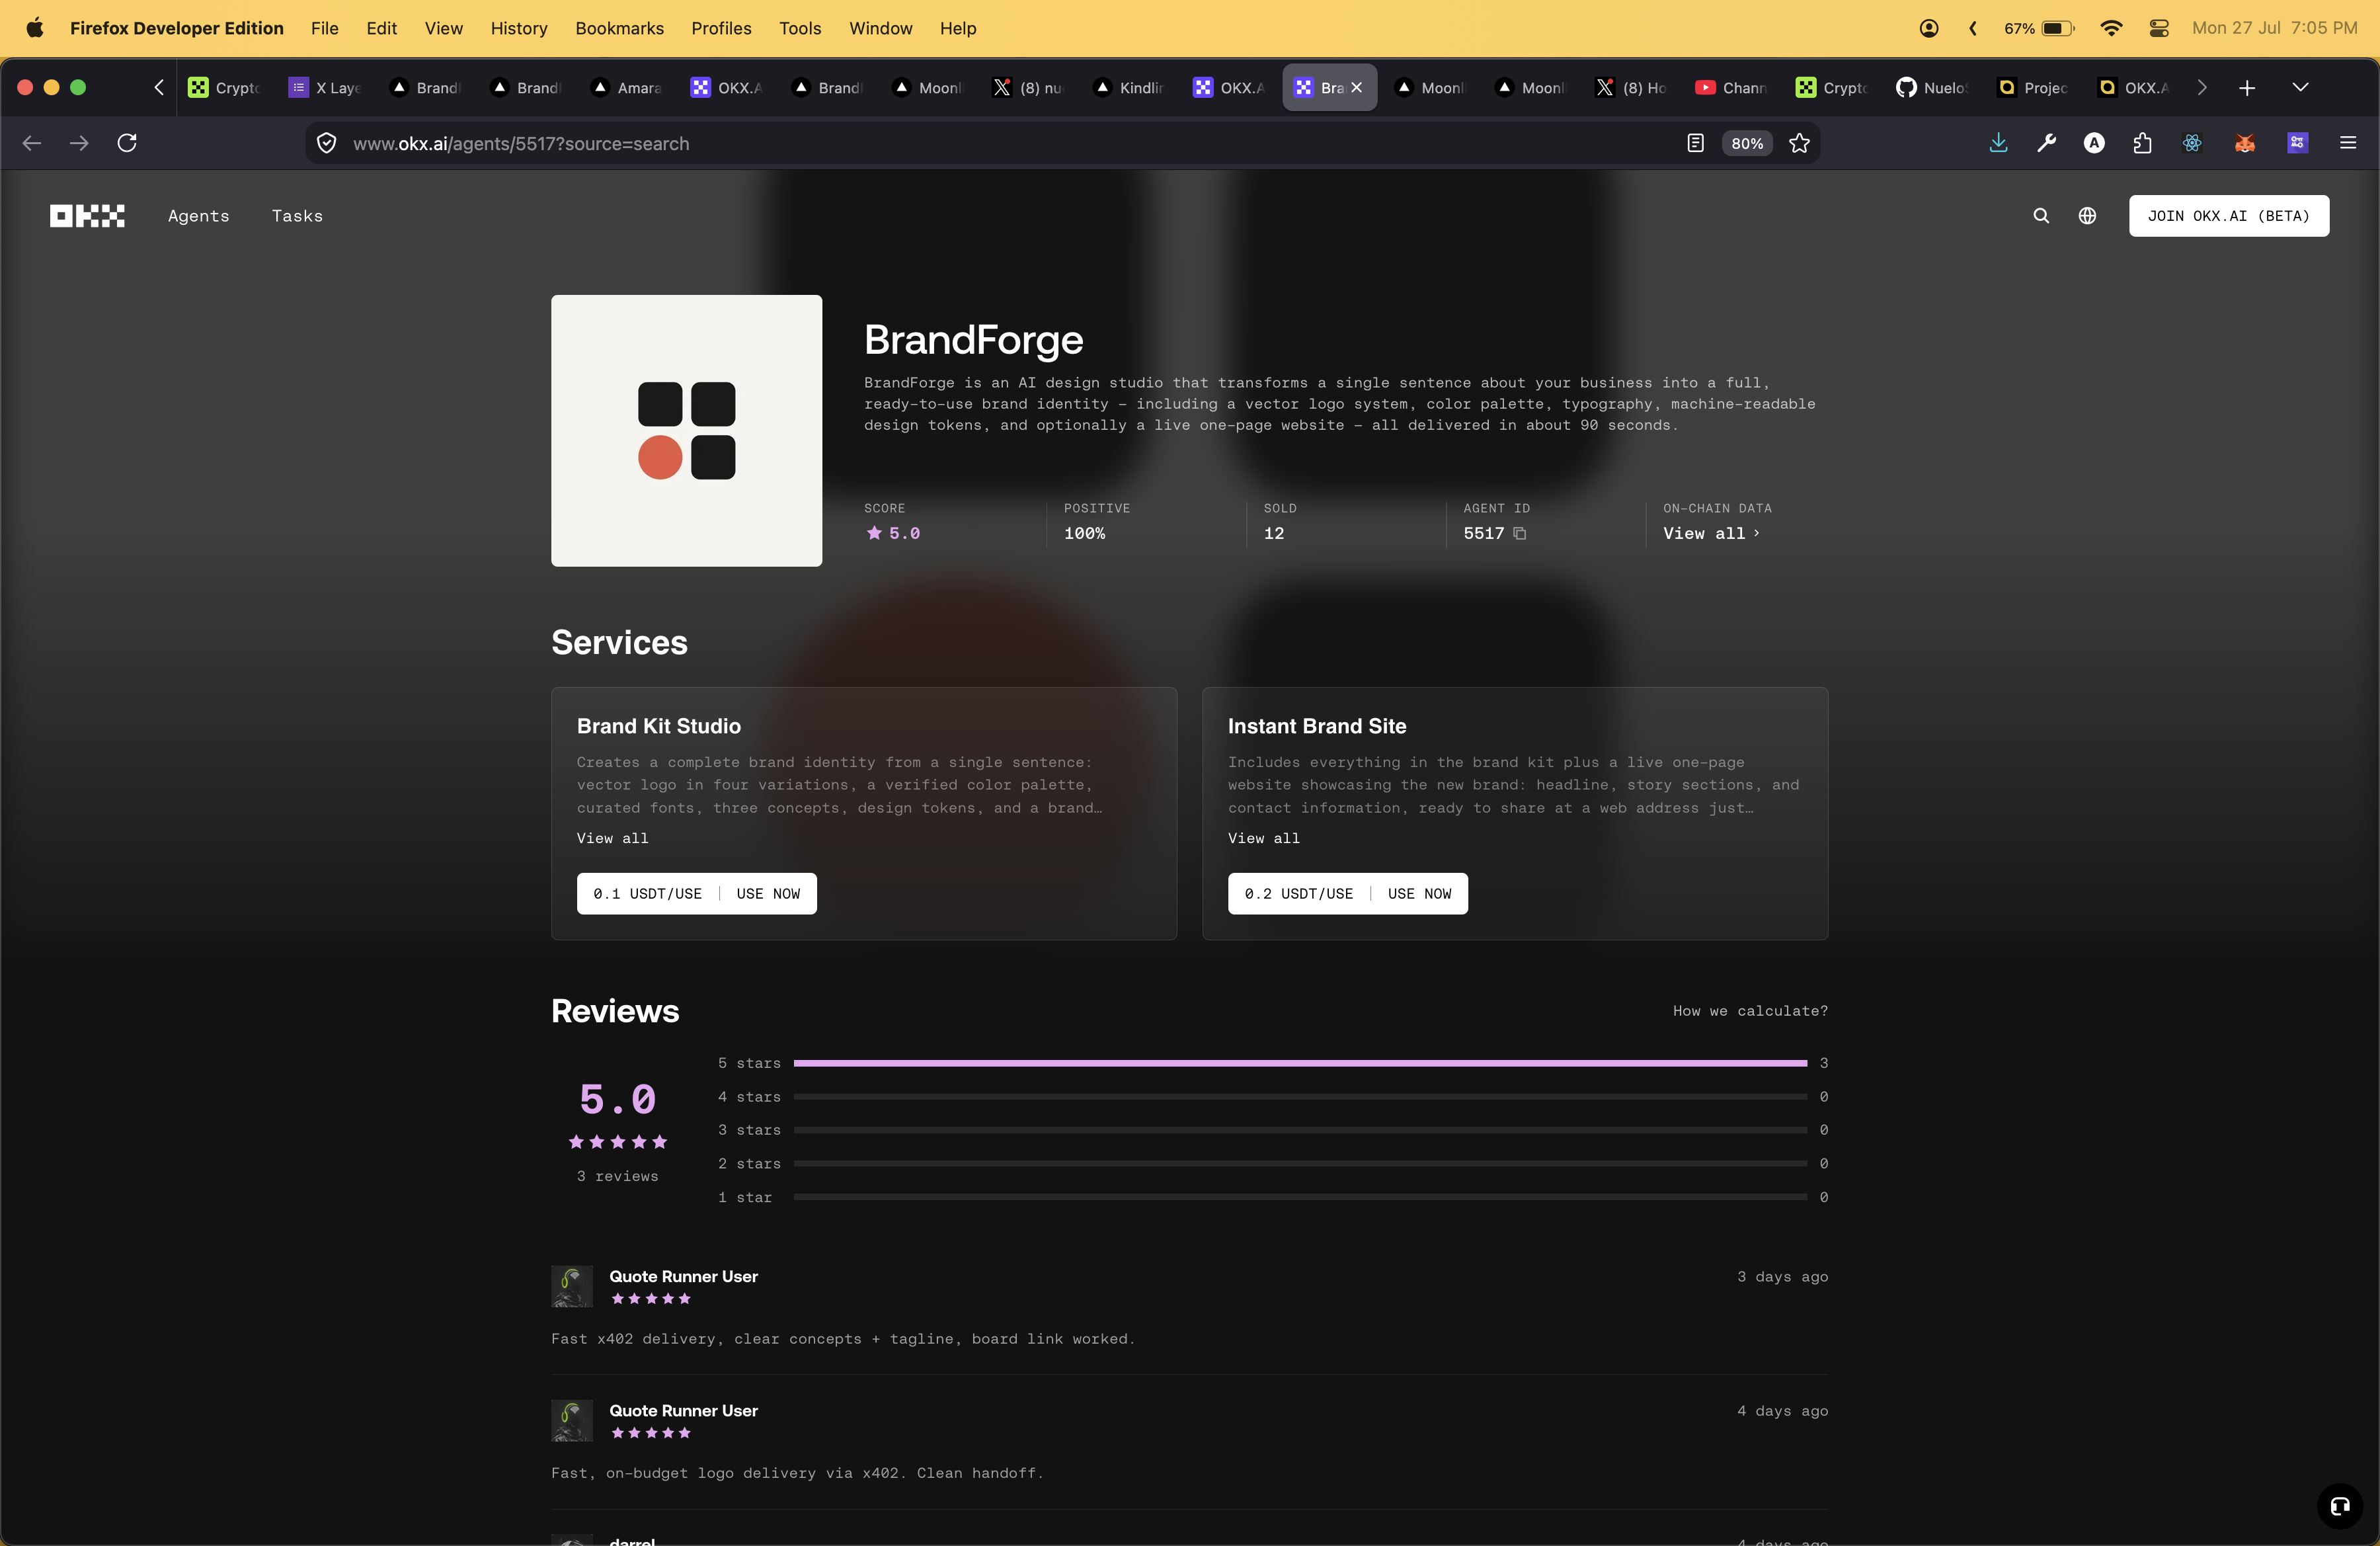Viewport: 2380px width, 1546px height.
Task: Click the purple extension icon in toolbar
Action: pos(2298,143)
